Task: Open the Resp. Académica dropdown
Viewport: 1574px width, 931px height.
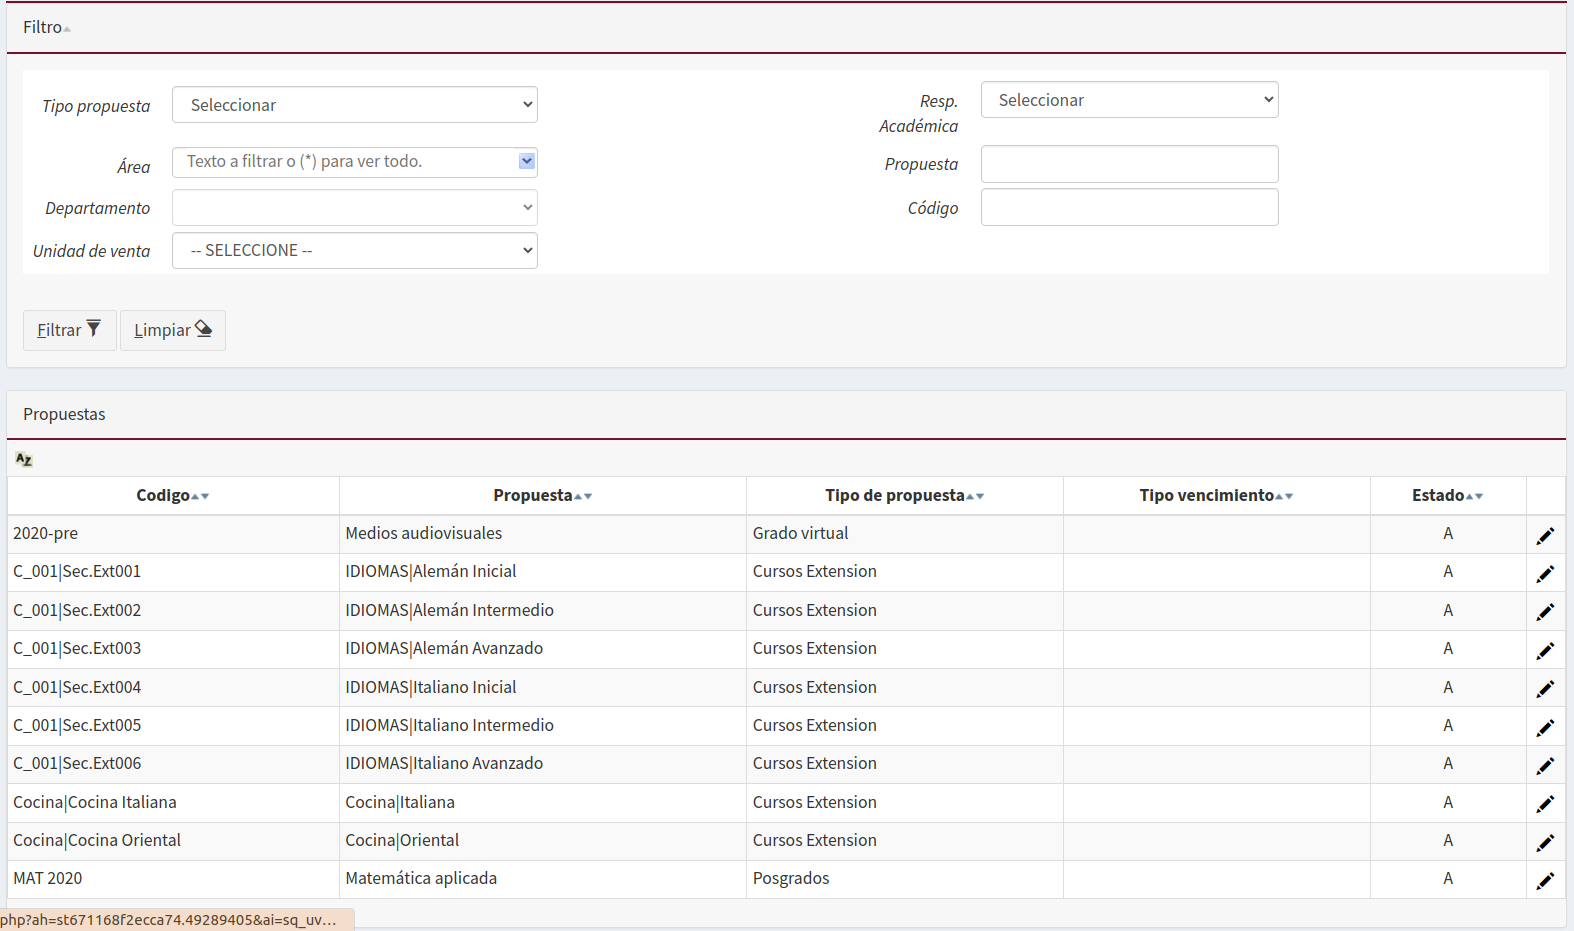Action: pyautogui.click(x=1130, y=100)
